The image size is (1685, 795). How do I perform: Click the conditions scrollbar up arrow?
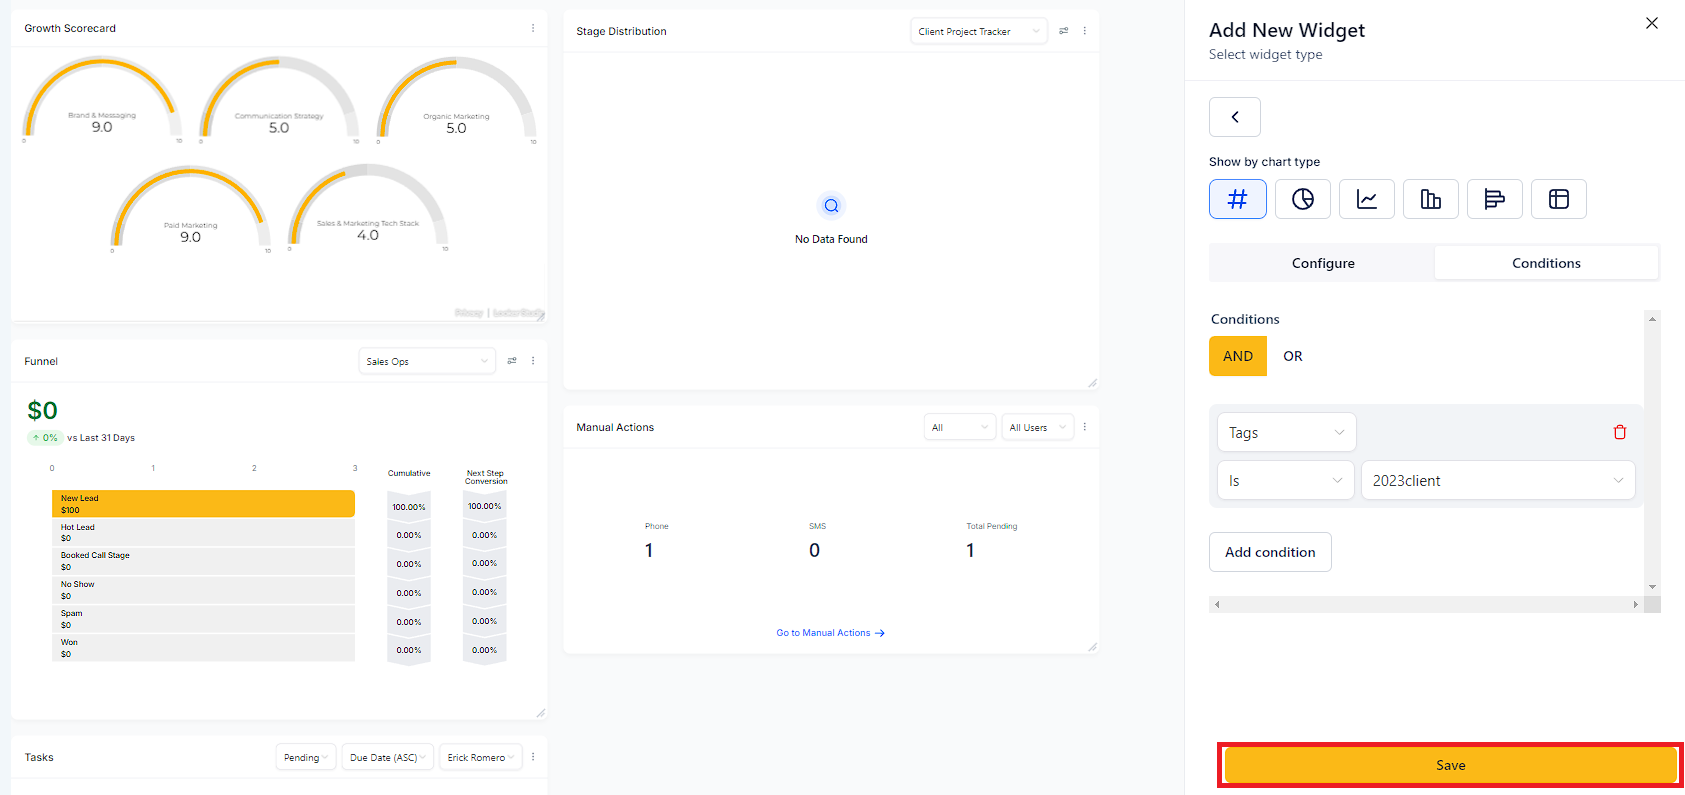coord(1652,319)
